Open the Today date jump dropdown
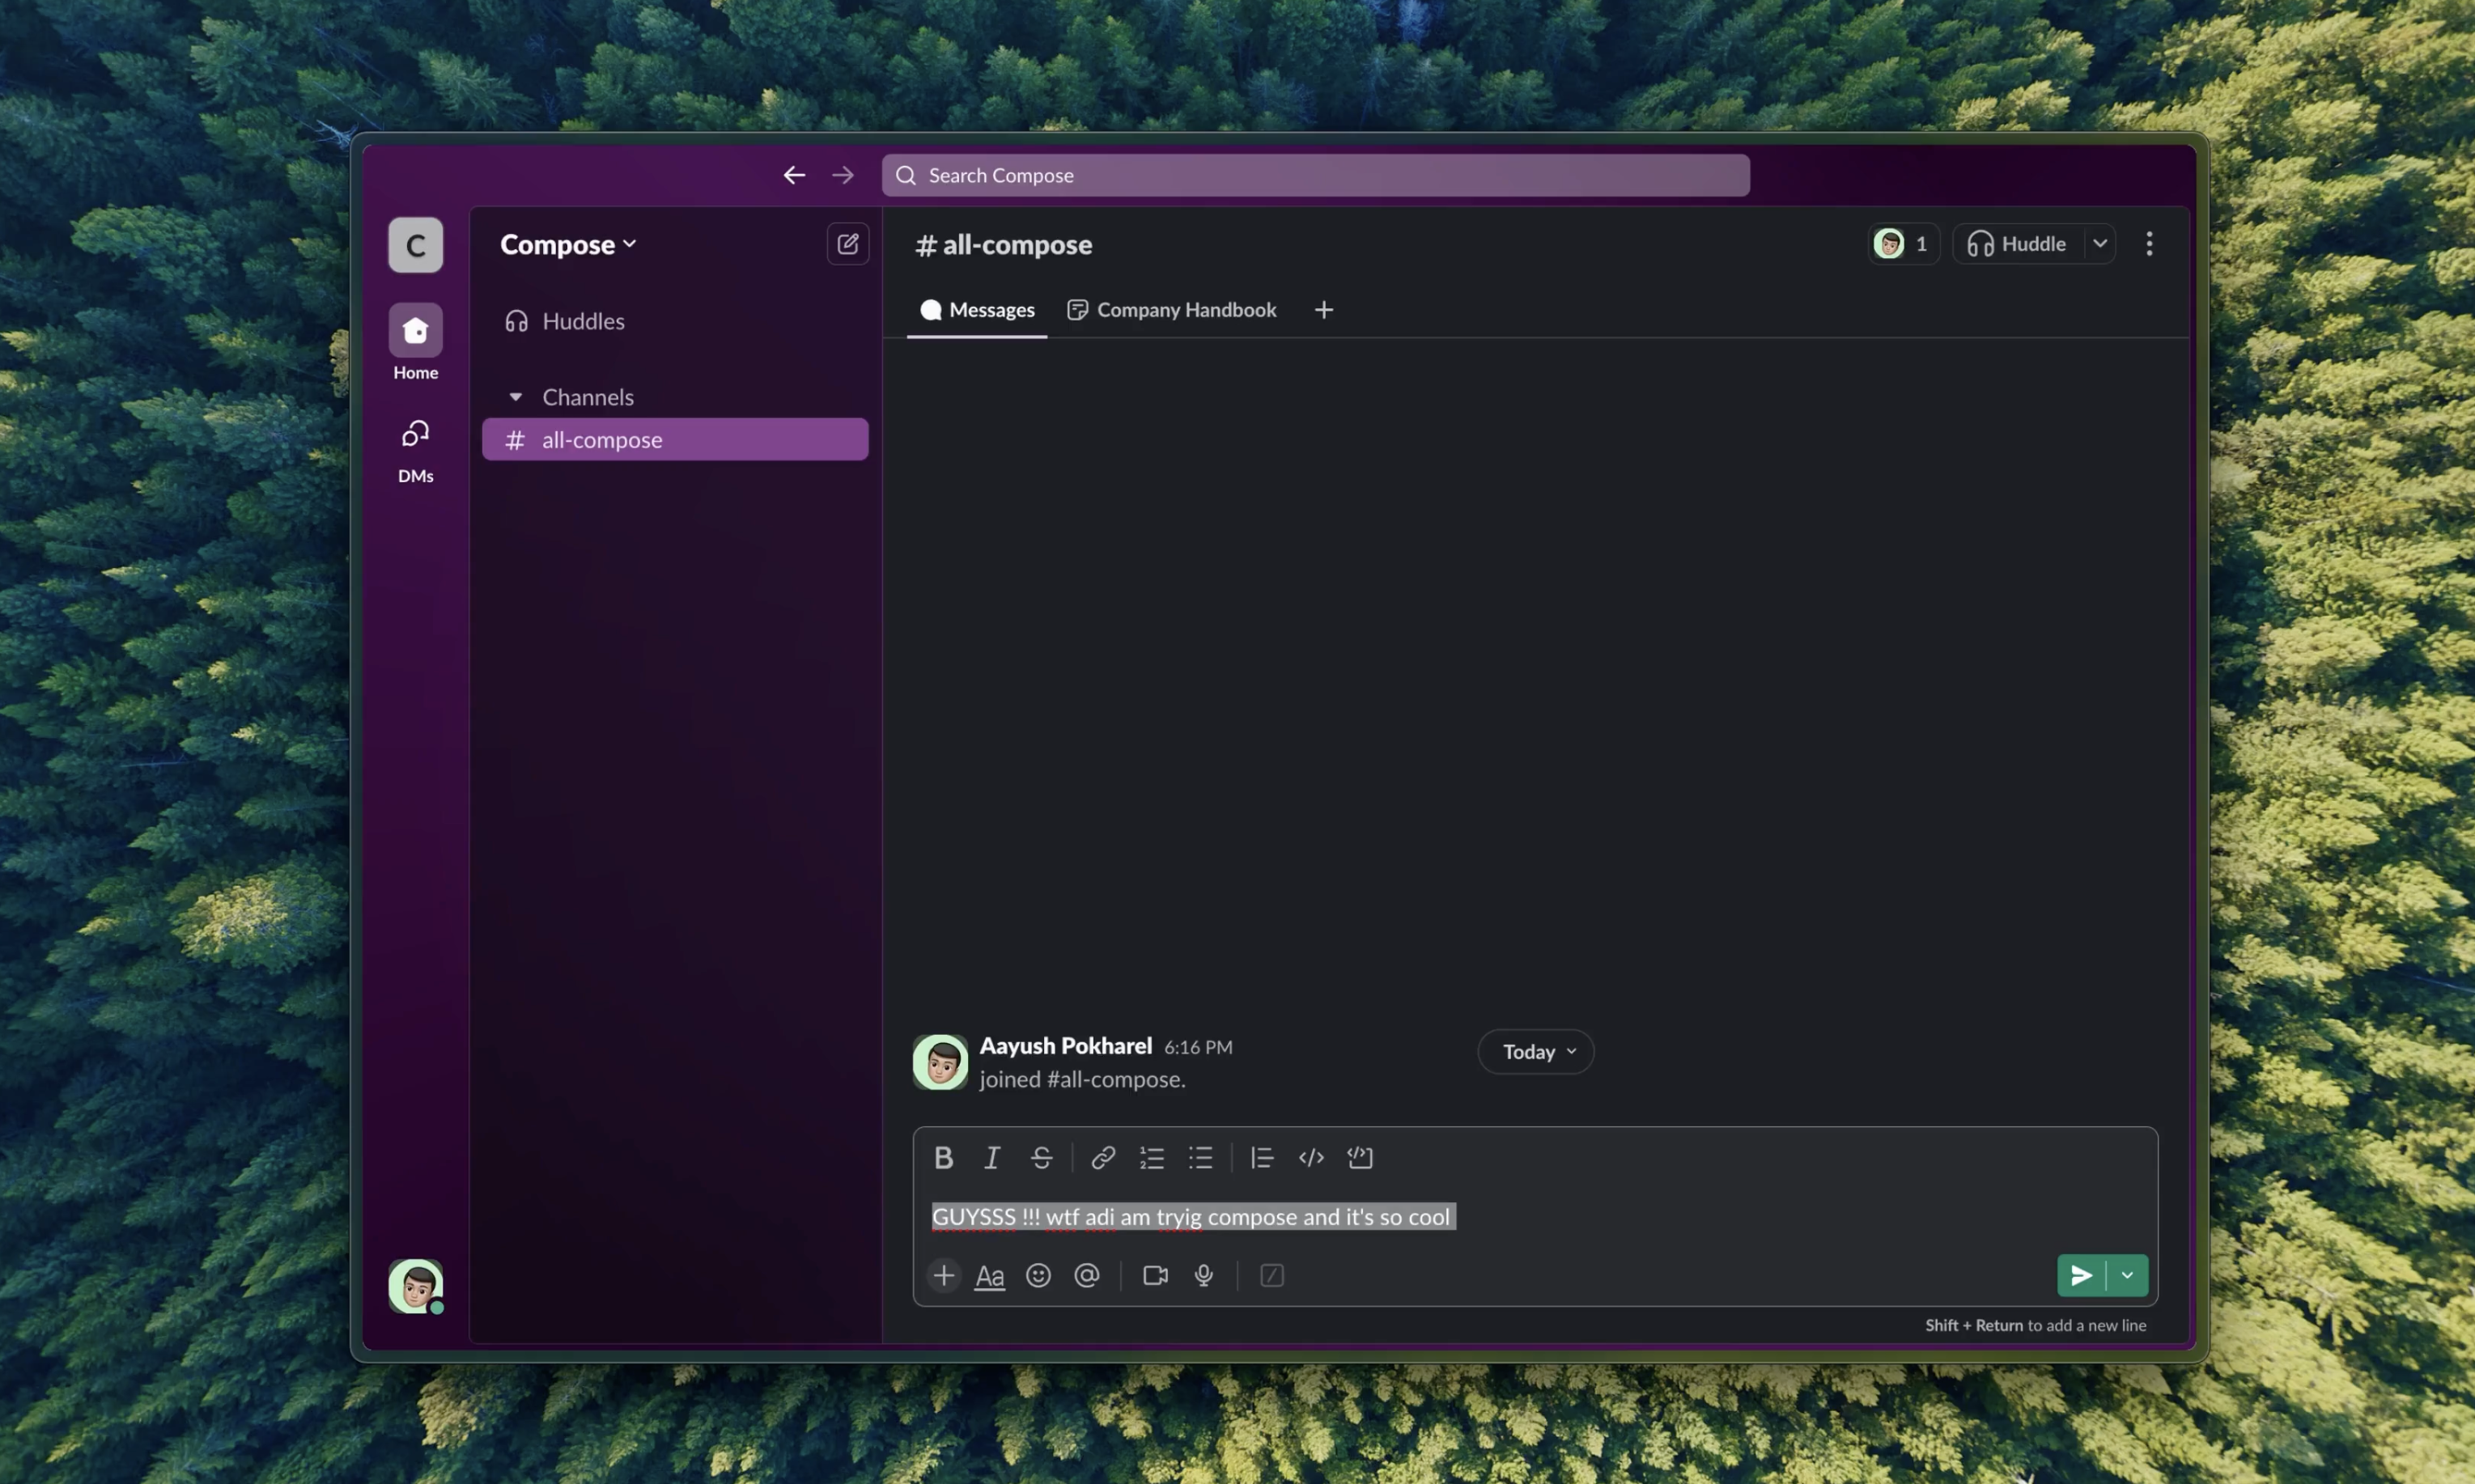 (x=1536, y=1052)
